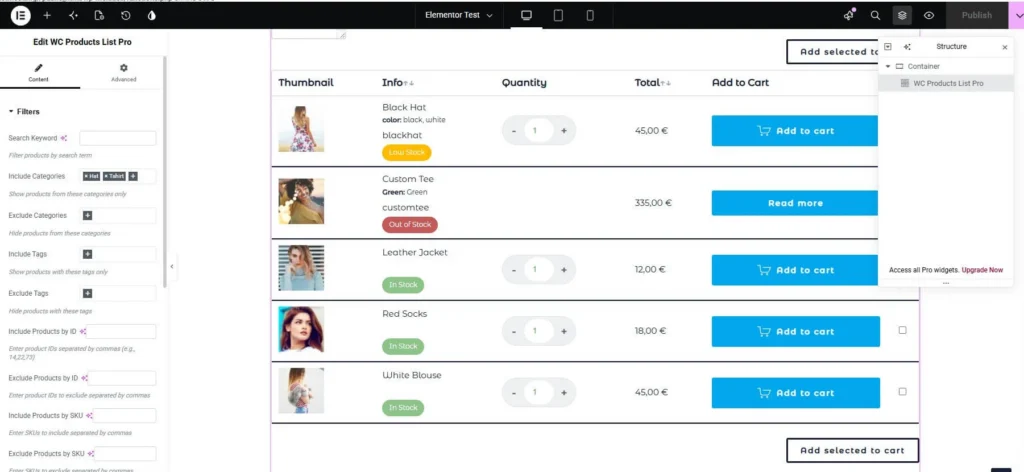
Task: Open the Elementor logo main menu
Action: (x=21, y=15)
